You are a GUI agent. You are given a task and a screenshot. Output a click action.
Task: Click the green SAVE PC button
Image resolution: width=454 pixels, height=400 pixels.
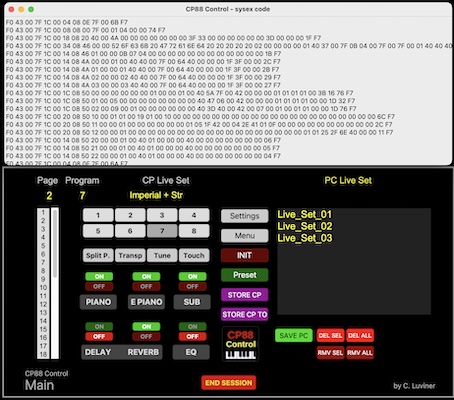point(293,335)
